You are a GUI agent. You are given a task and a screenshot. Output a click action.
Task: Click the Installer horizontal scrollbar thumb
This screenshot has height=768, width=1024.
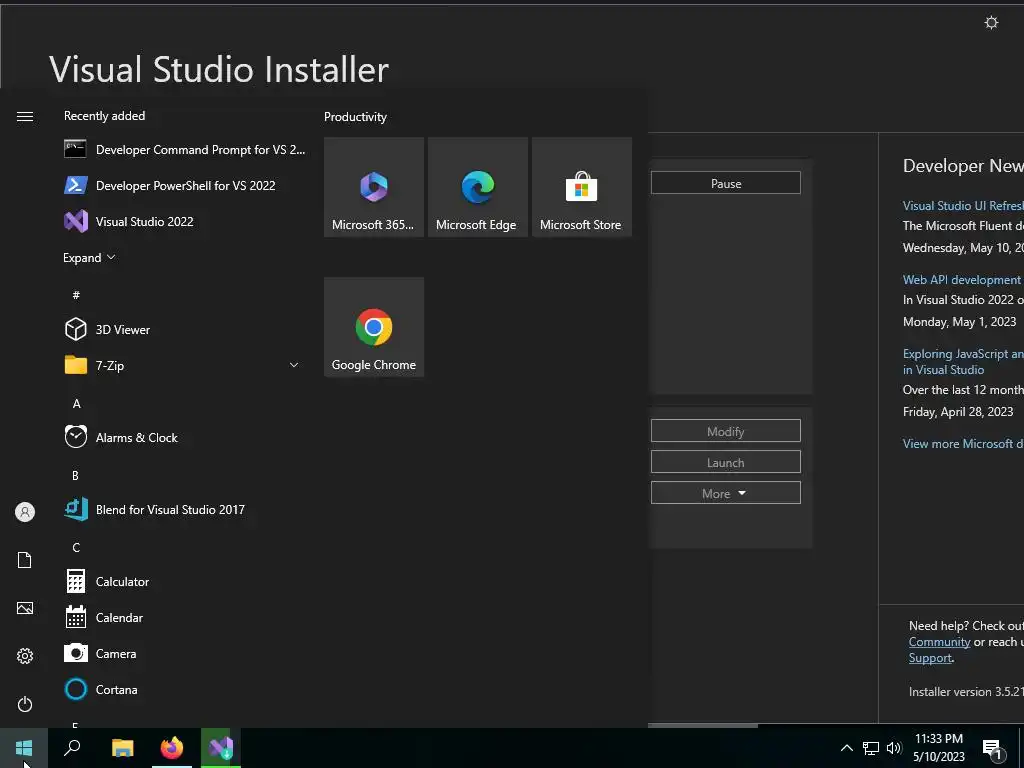pyautogui.click(x=703, y=725)
